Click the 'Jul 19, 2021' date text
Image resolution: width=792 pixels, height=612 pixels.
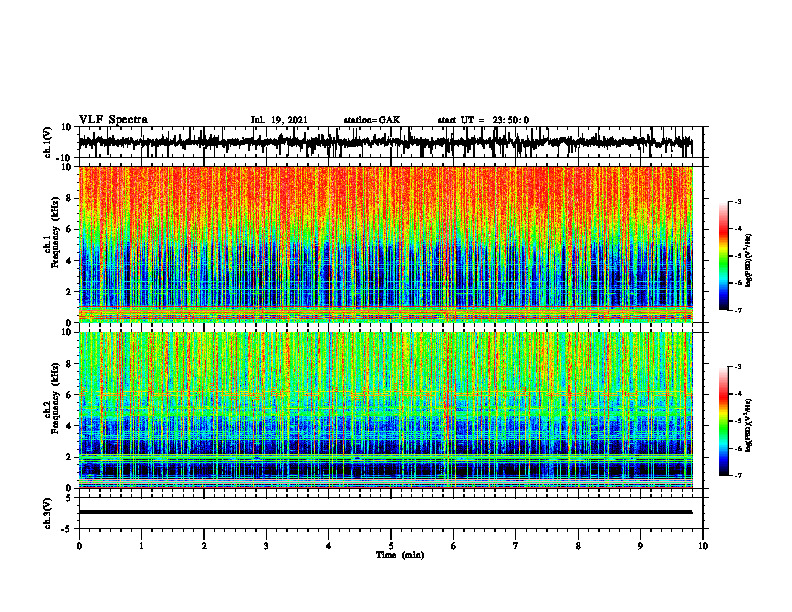click(279, 120)
